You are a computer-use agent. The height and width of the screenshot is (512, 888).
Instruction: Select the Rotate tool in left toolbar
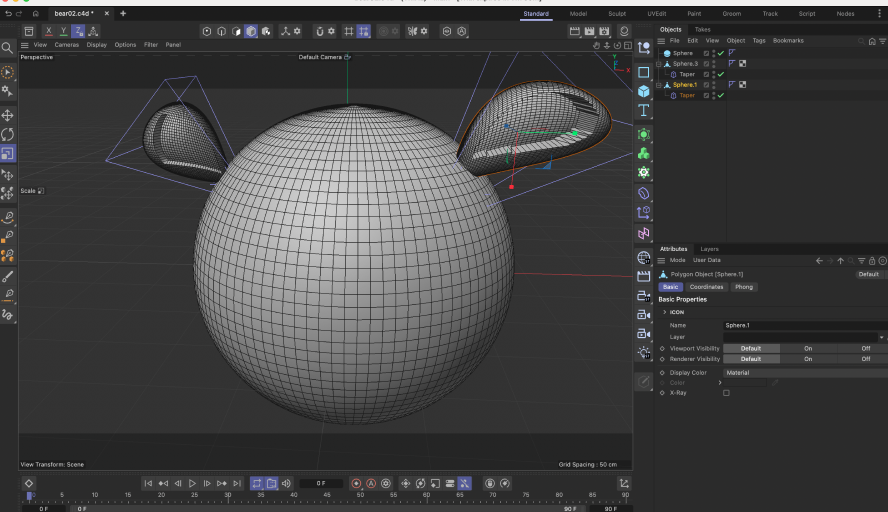[8, 134]
